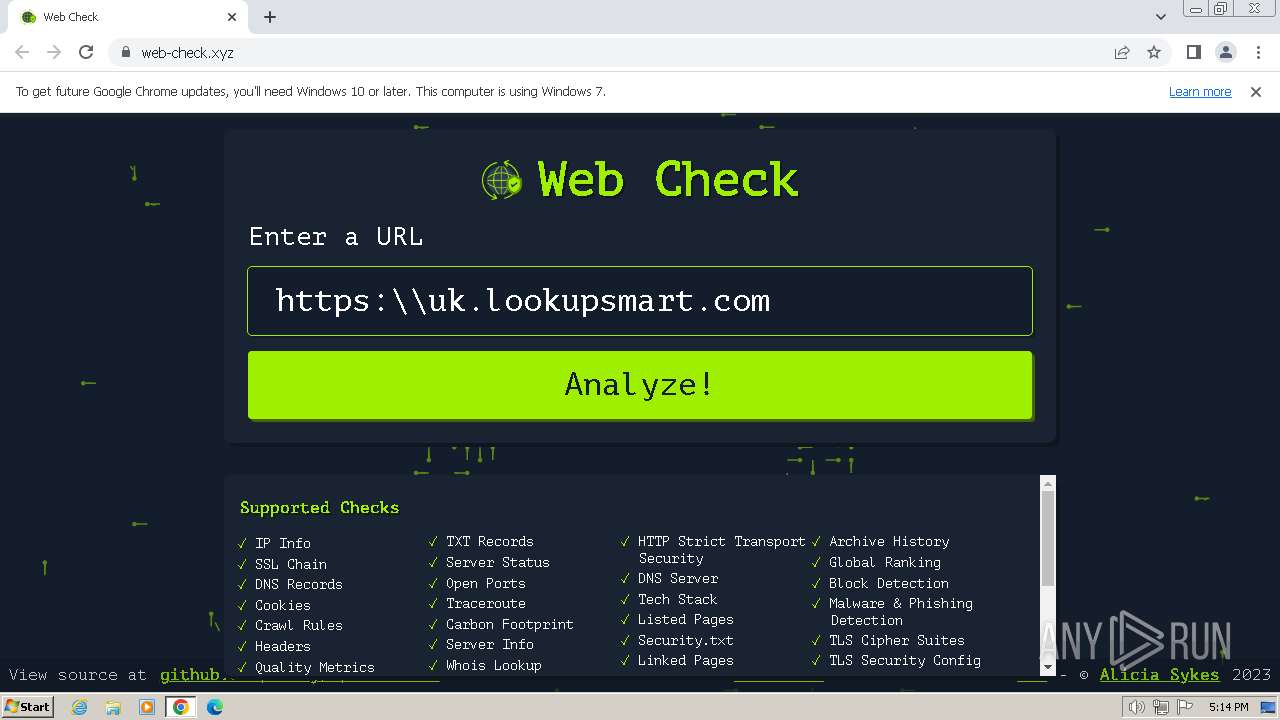Click the supported checks scrollbar thumb

click(1048, 539)
